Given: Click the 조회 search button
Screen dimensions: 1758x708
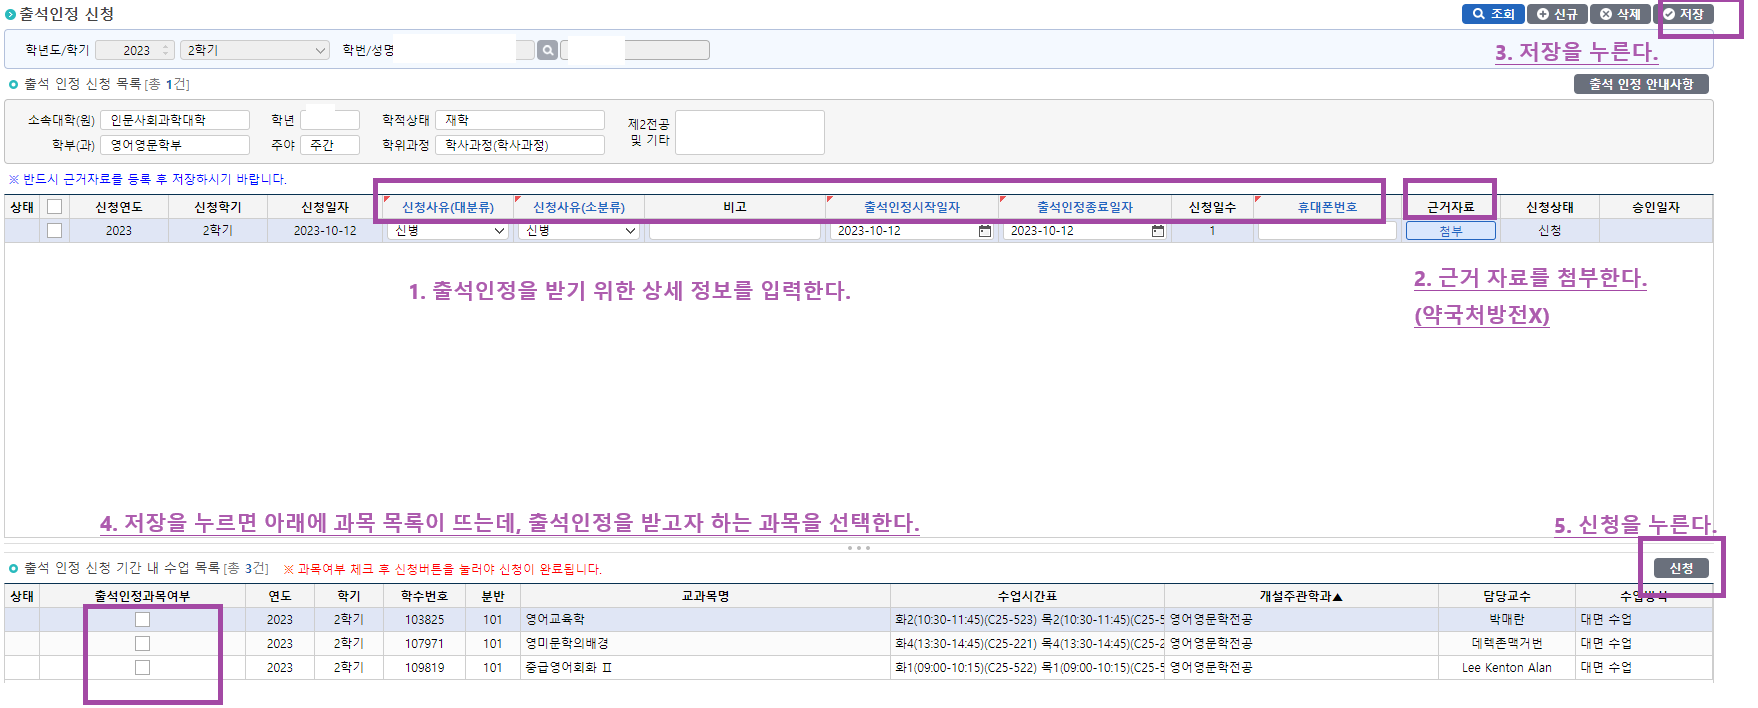Looking at the screenshot, I should [x=1492, y=14].
